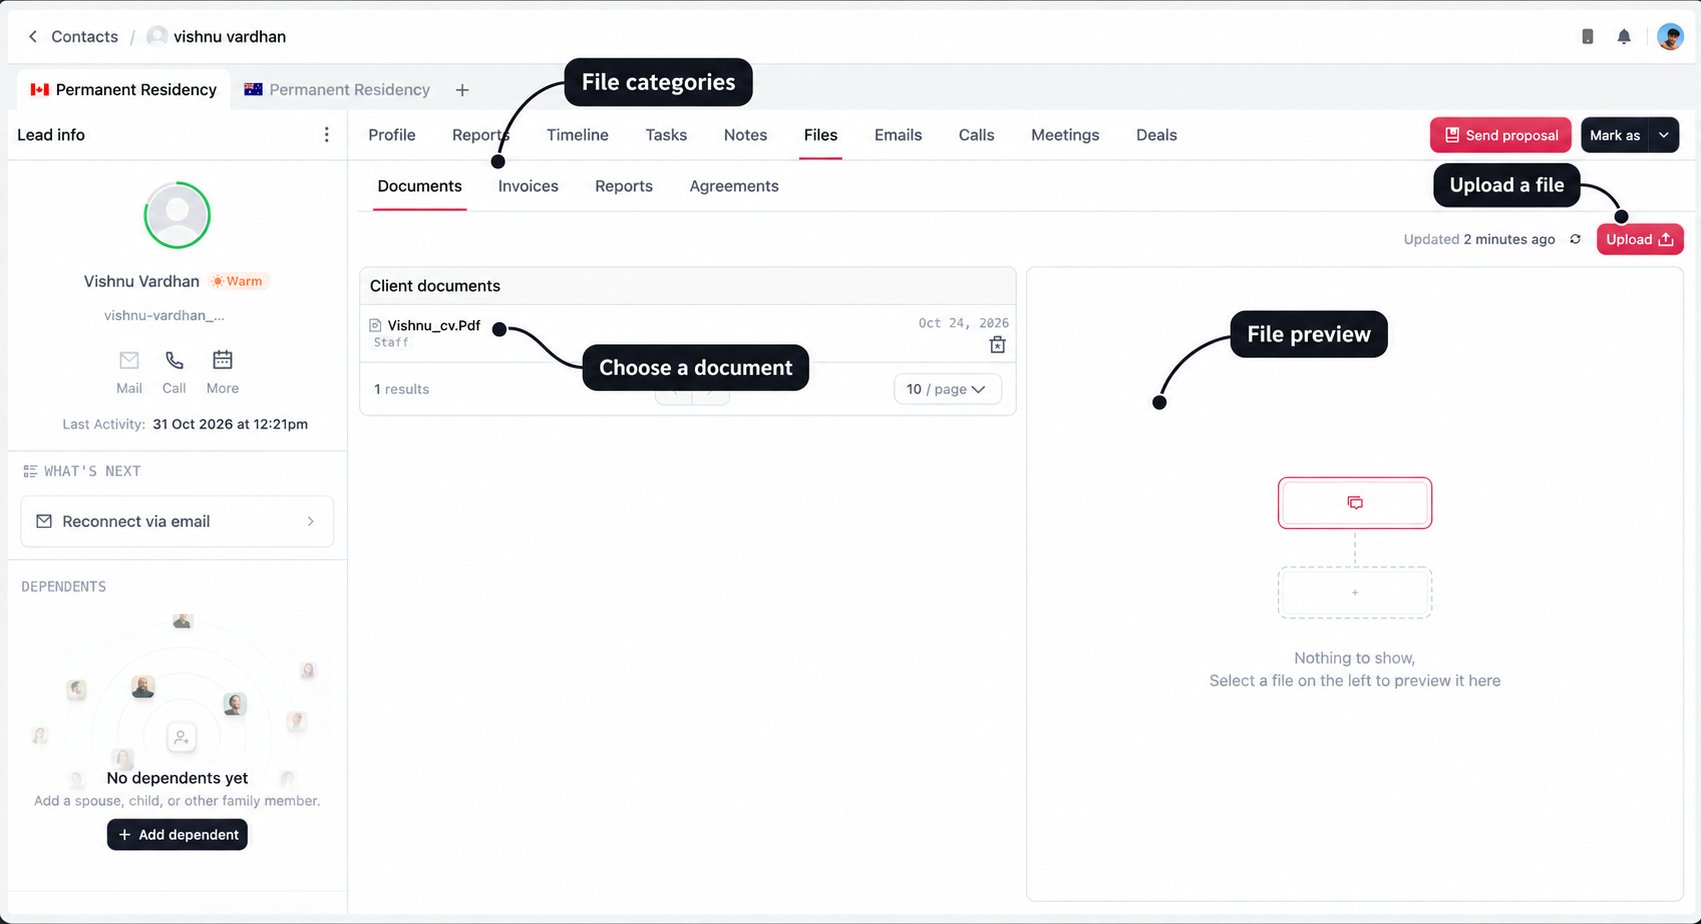
Task: Open the Calls tab
Action: [x=976, y=135]
